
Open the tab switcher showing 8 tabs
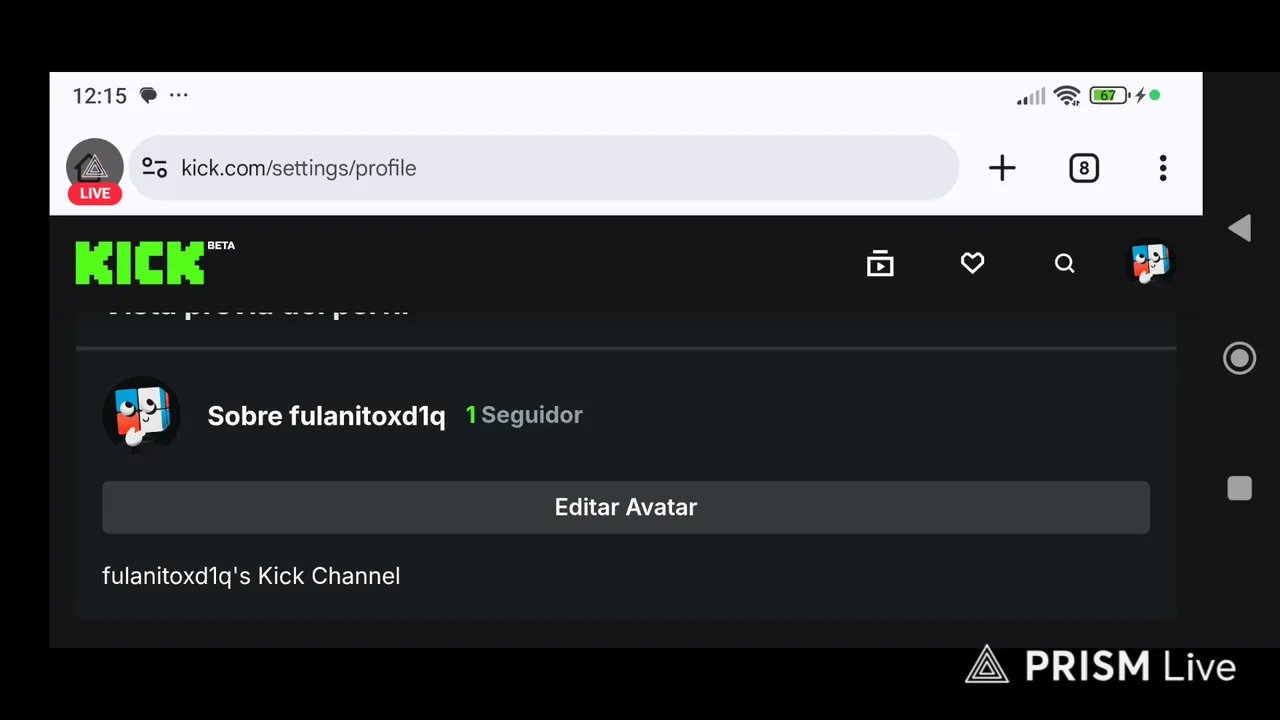(1084, 168)
